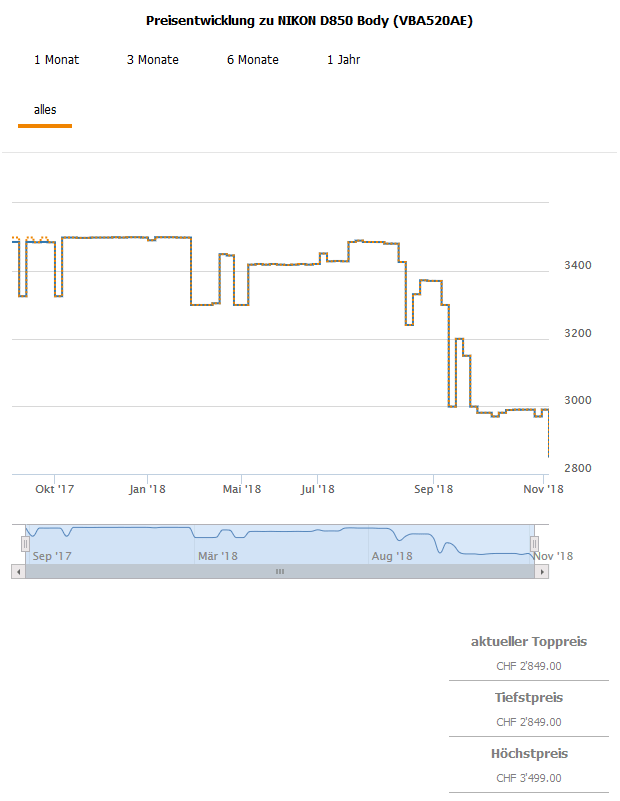Click the 3400 y-axis label

coord(578,265)
